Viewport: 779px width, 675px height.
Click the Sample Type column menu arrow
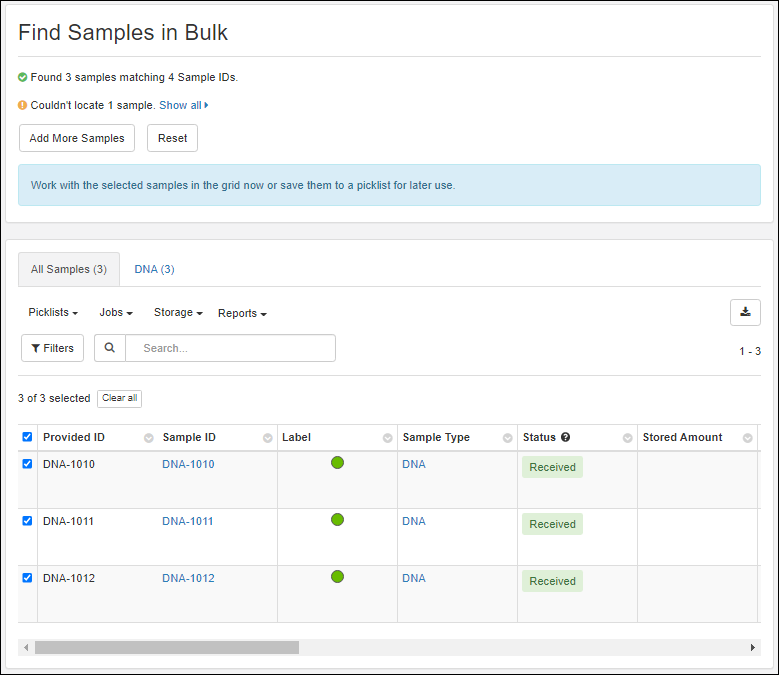(x=508, y=438)
